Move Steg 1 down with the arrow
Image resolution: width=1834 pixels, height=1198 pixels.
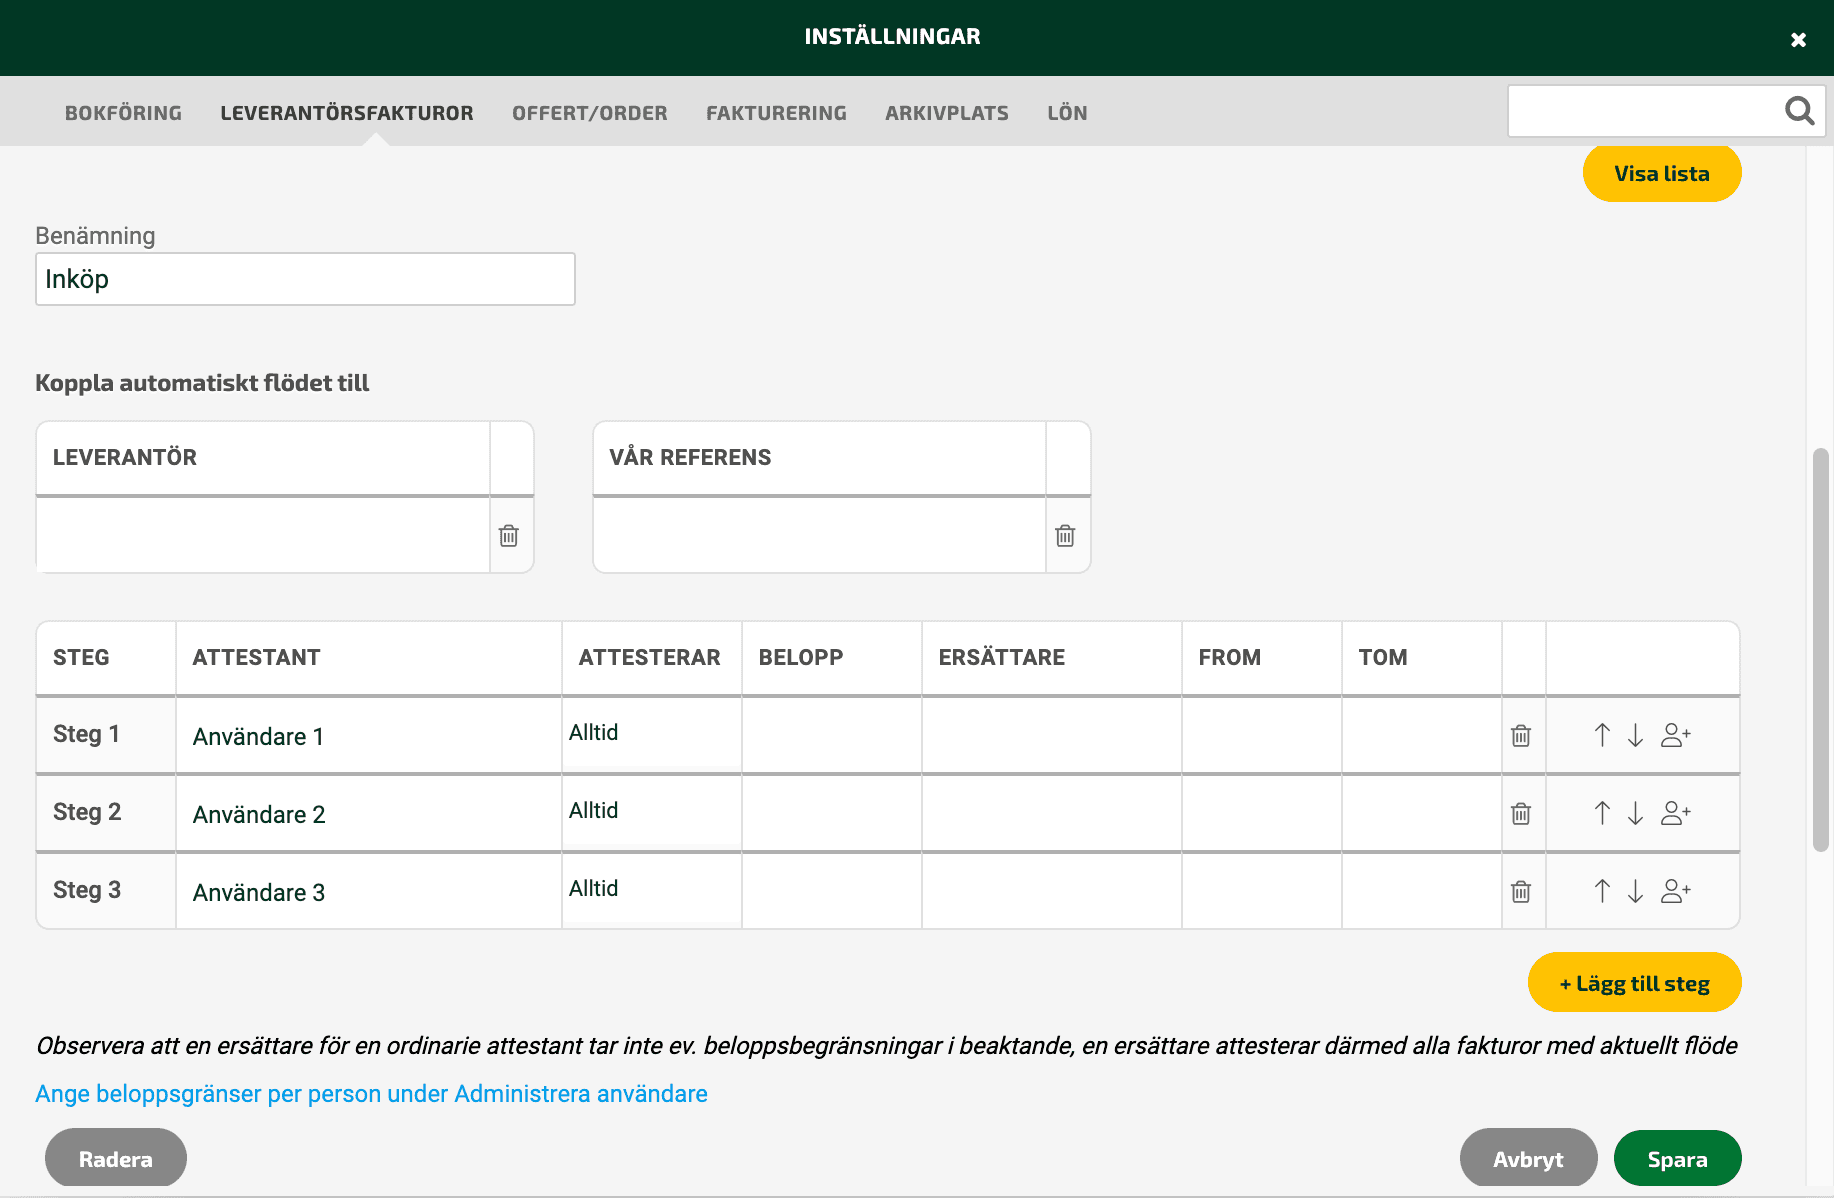pyautogui.click(x=1635, y=735)
